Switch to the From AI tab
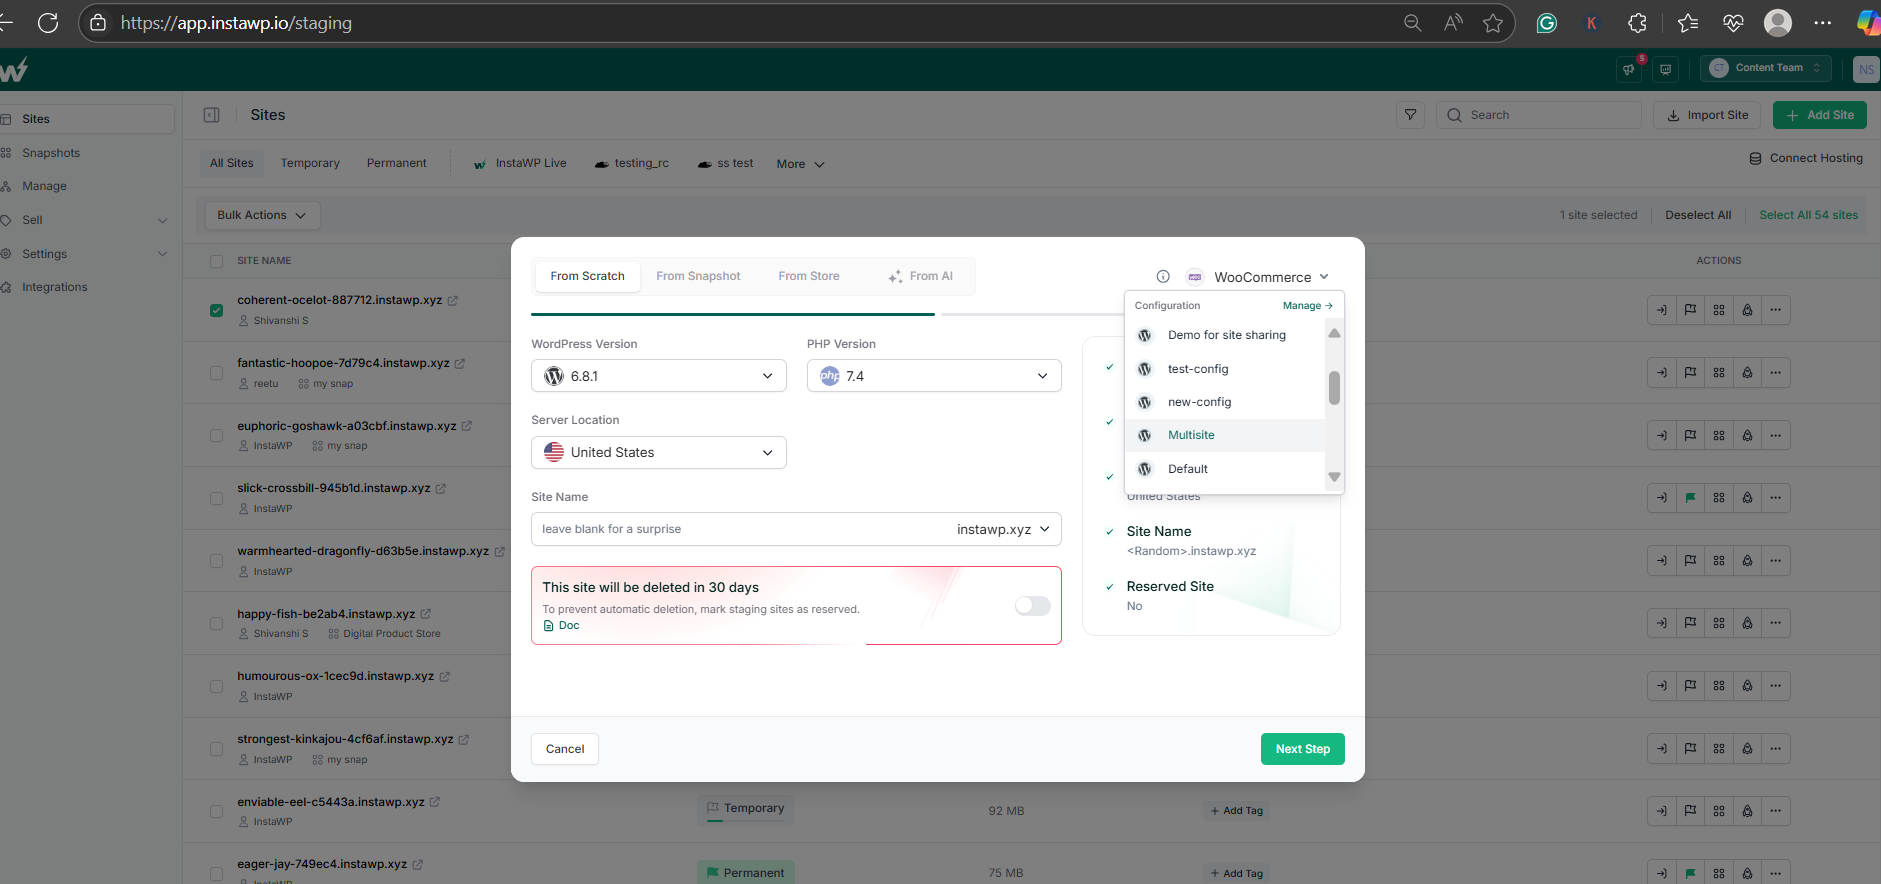The image size is (1881, 884). coord(921,276)
